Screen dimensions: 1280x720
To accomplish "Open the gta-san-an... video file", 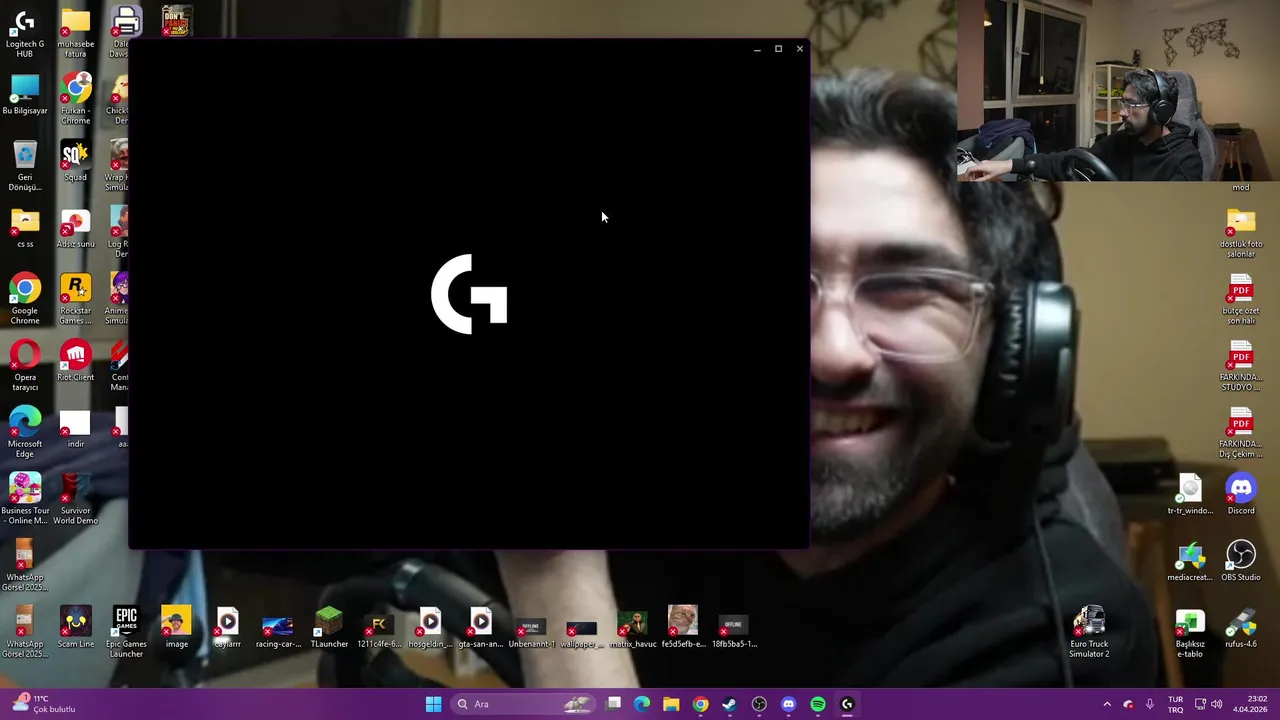I will pyautogui.click(x=481, y=627).
